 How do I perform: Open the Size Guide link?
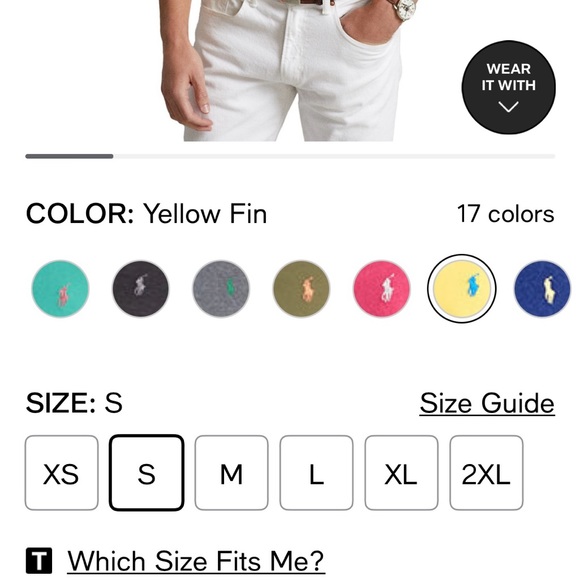[487, 404]
